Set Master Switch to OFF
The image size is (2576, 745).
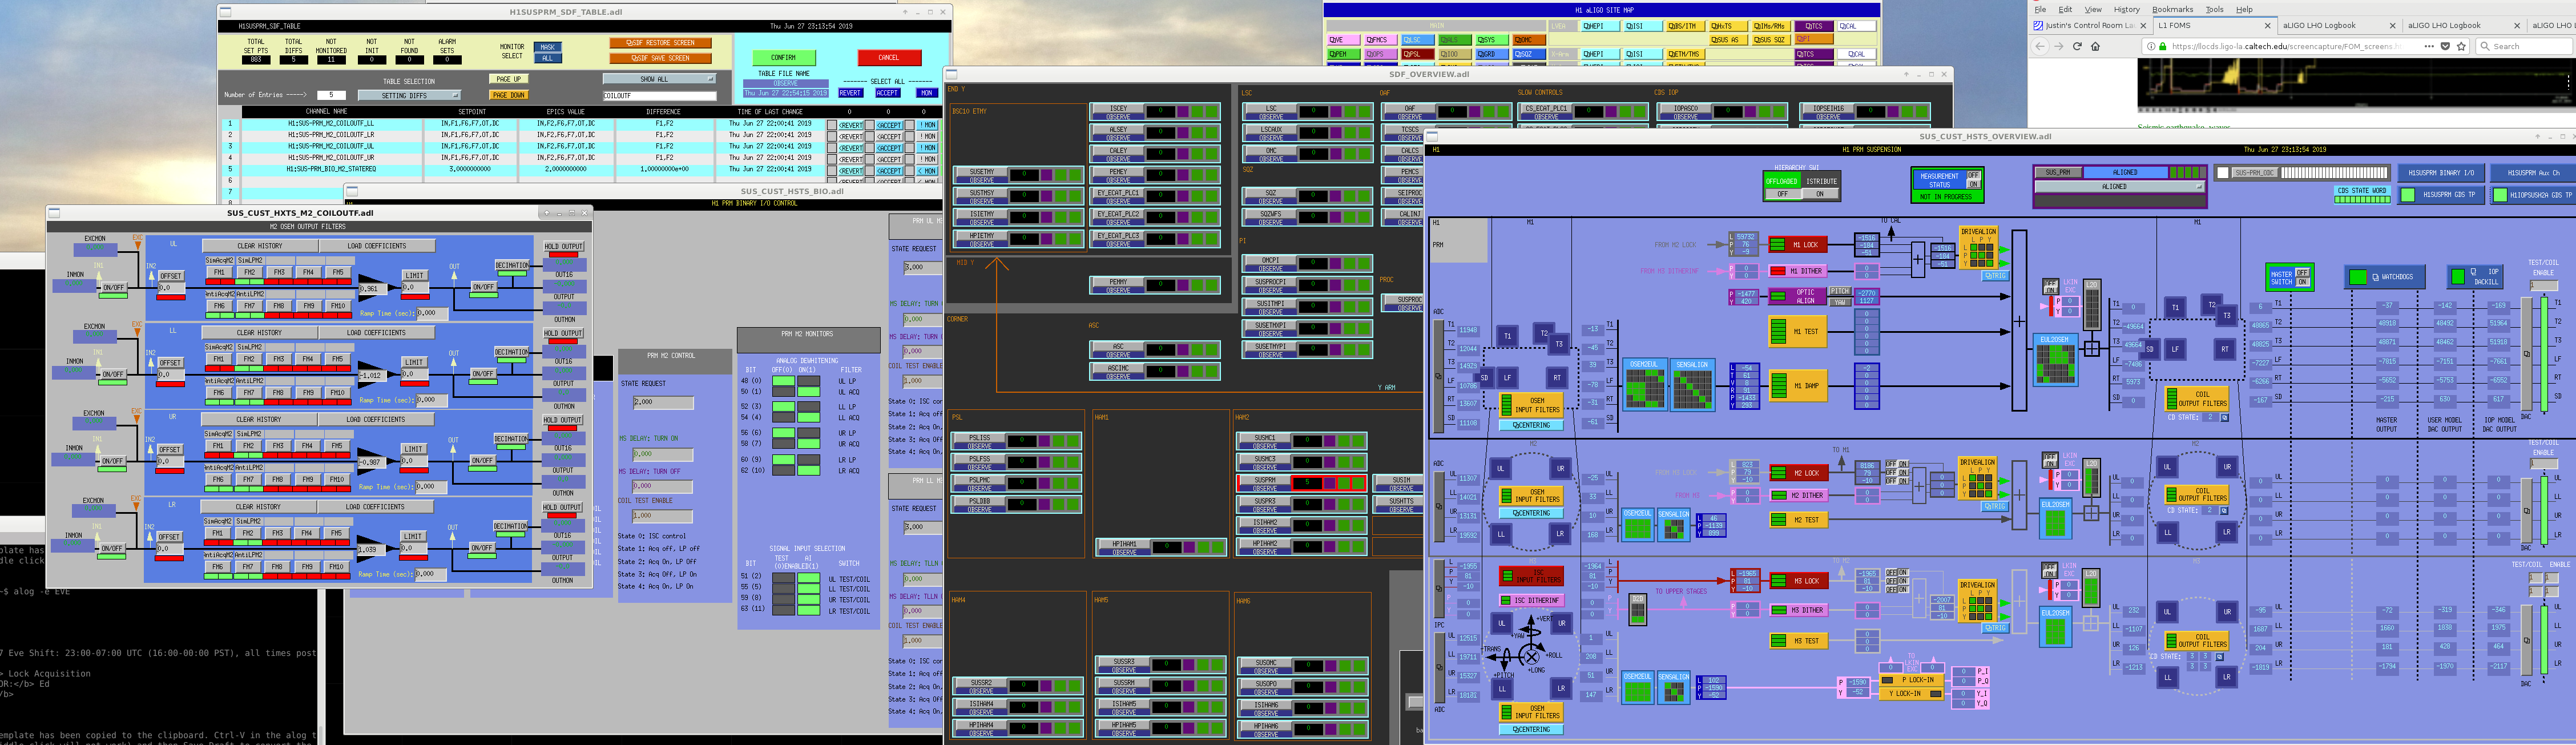click(x=2302, y=272)
